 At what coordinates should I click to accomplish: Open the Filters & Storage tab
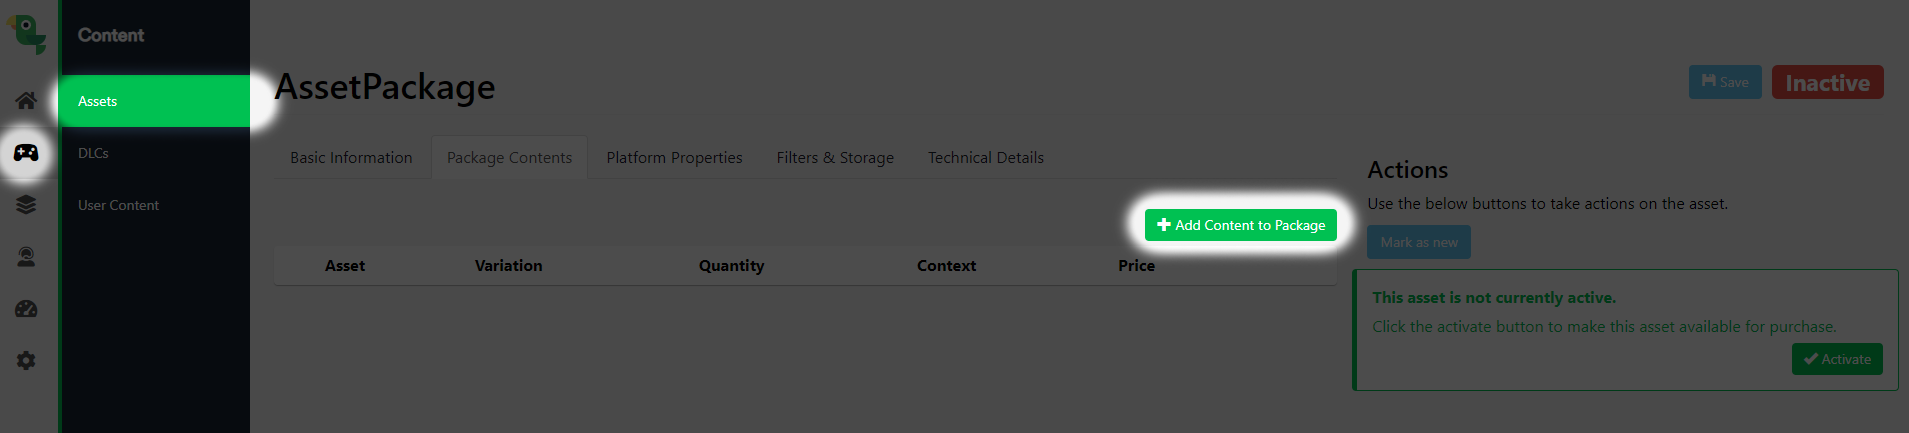pyautogui.click(x=835, y=158)
